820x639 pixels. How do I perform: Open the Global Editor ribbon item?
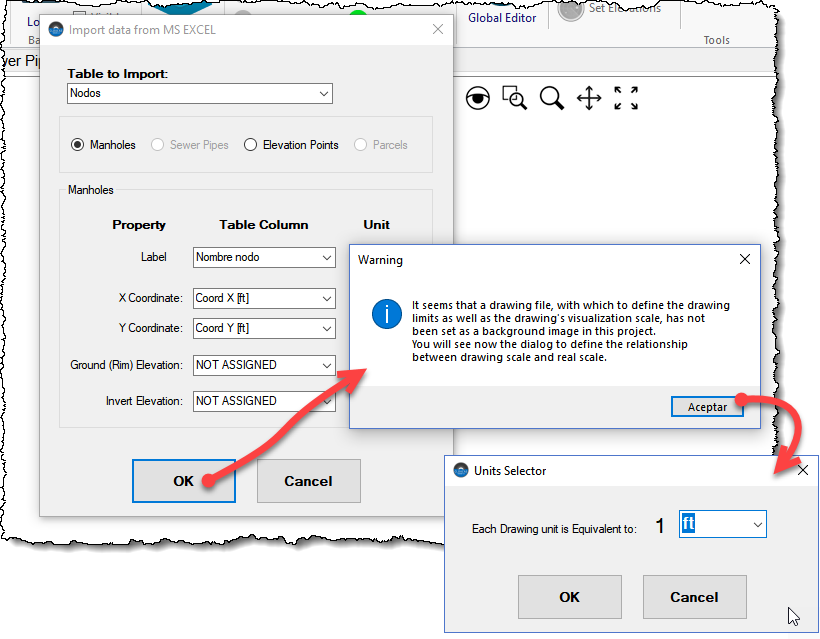(x=502, y=18)
